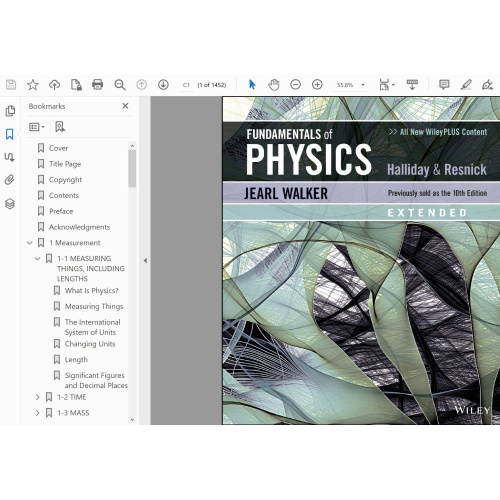Image resolution: width=500 pixels, height=500 pixels.
Task: Add a comment with speech bubble icon
Action: [x=444, y=85]
